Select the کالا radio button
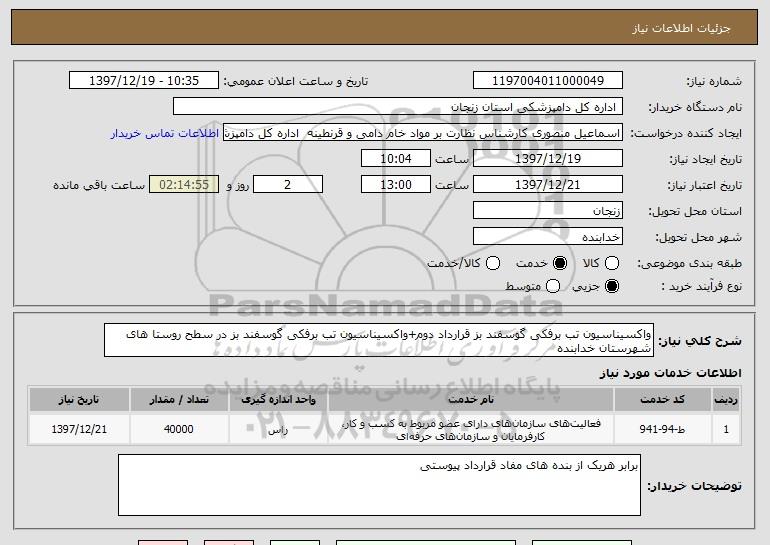Screen dimensions: 770x545 click(612, 263)
